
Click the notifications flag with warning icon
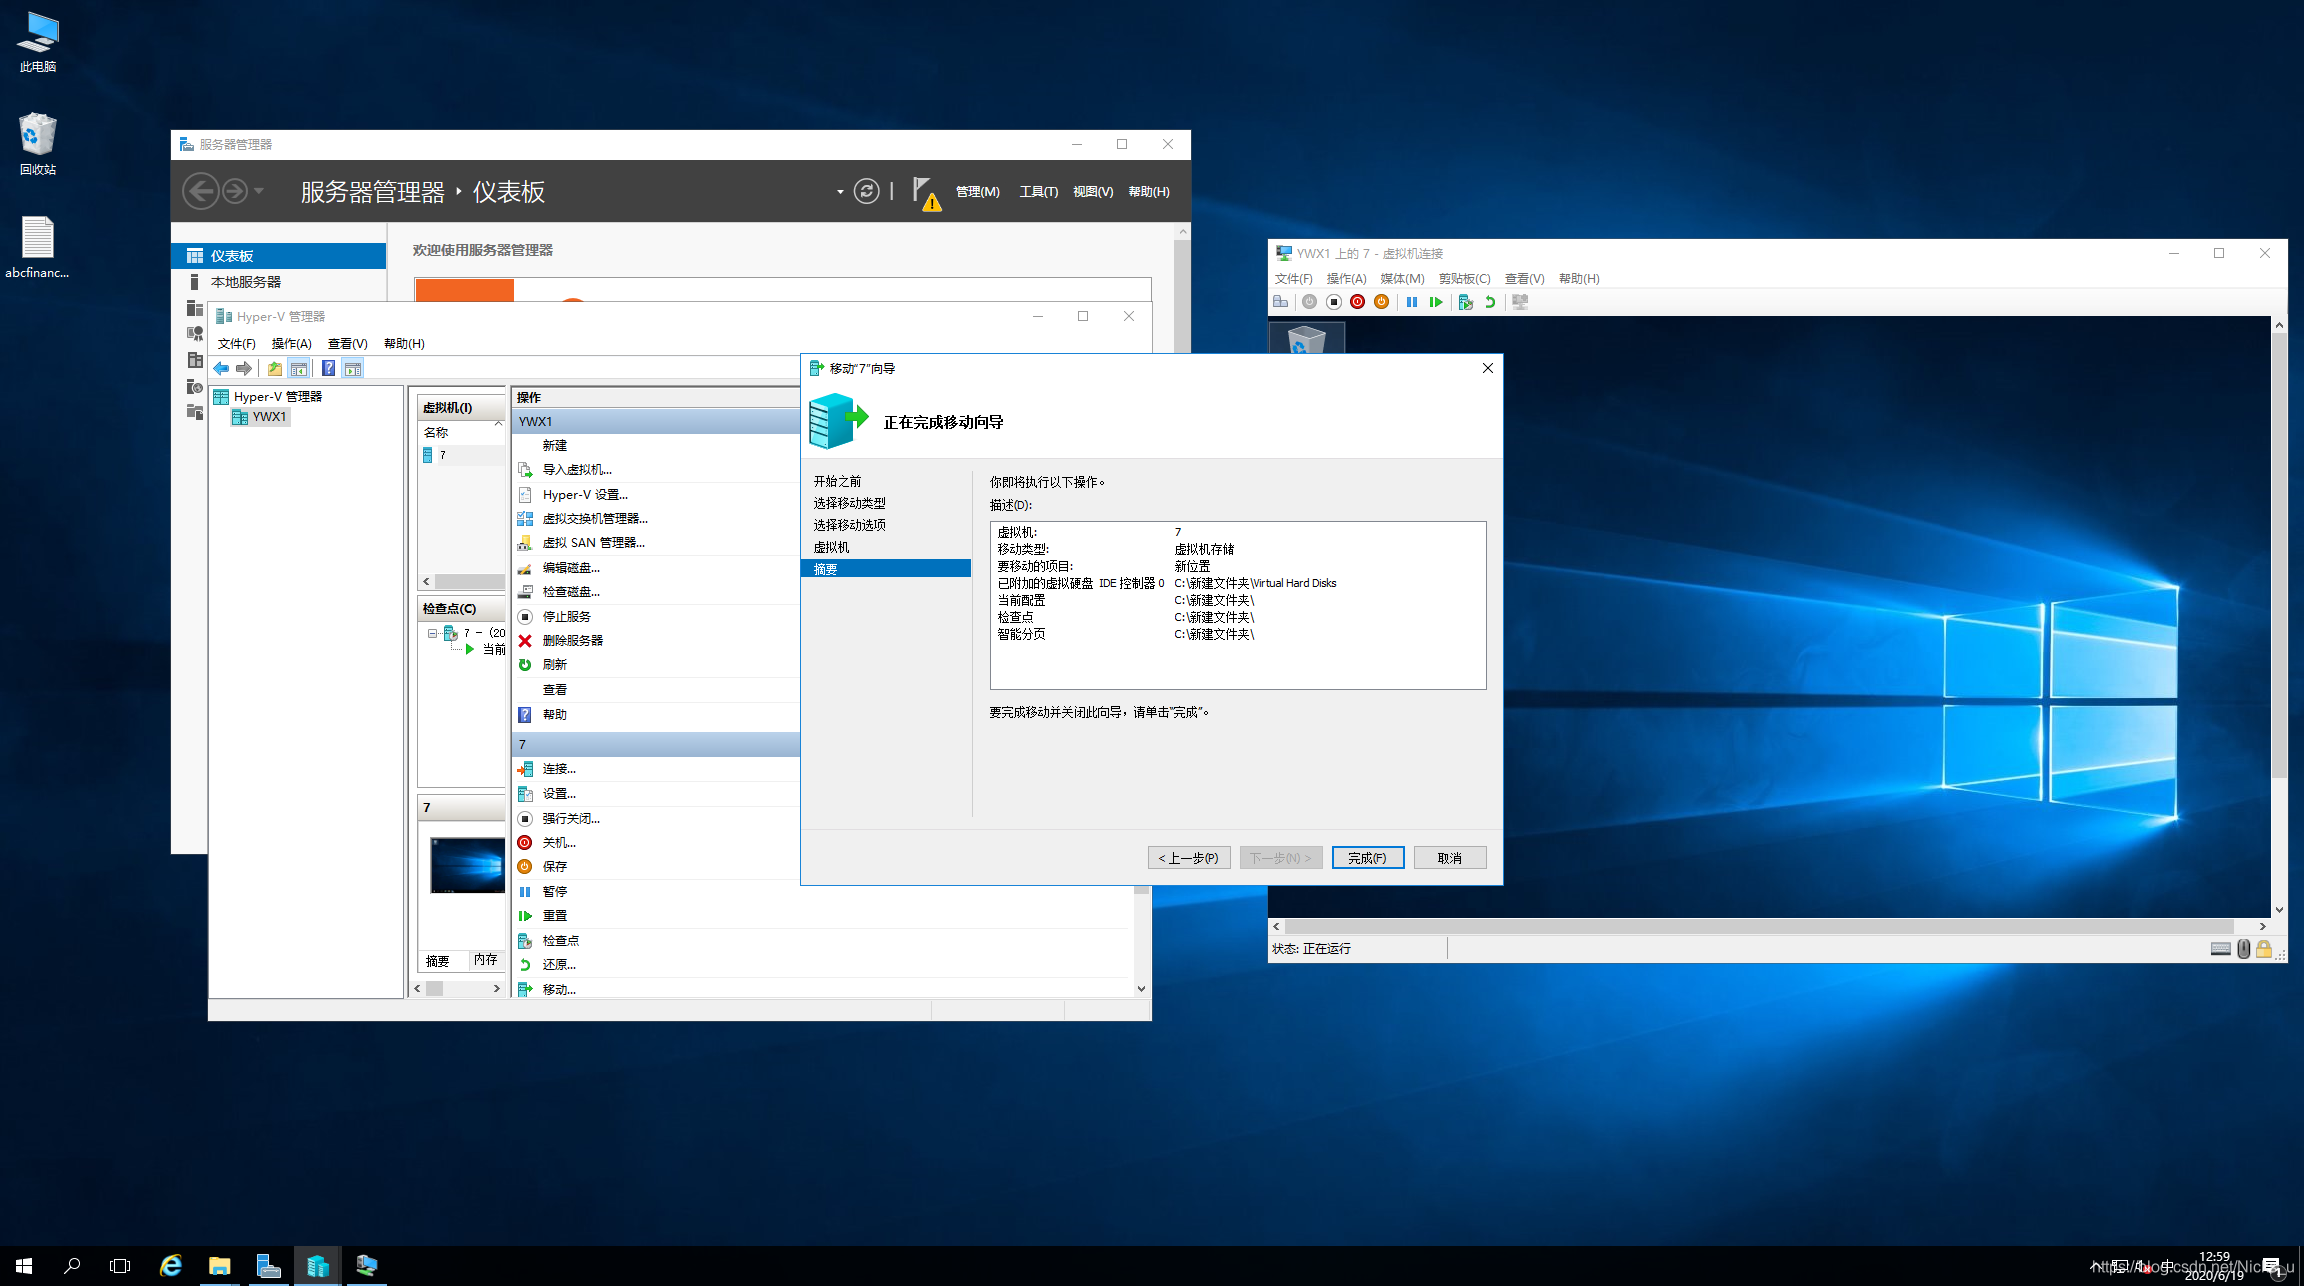pyautogui.click(x=925, y=193)
